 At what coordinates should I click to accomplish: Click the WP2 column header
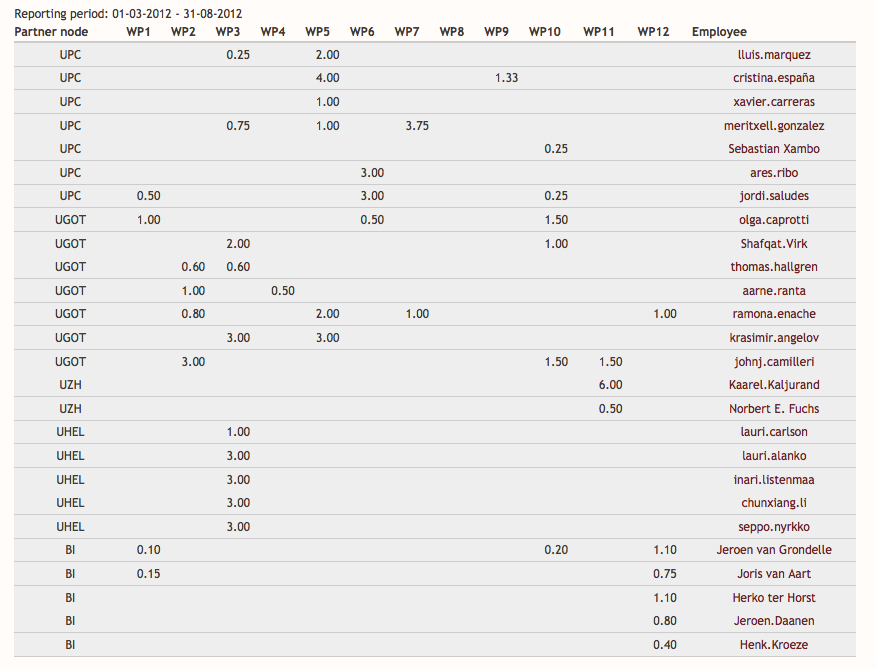(x=183, y=32)
